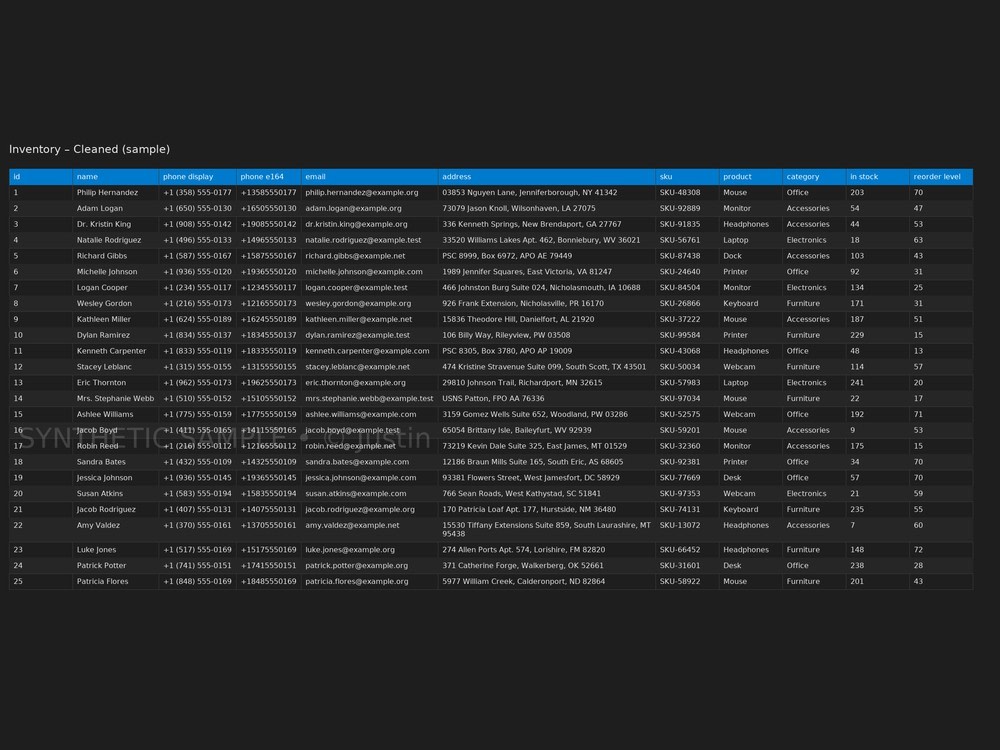Screen dimensions: 1000x750
Task: Select SKU-50034 cell
Action: tap(687, 367)
